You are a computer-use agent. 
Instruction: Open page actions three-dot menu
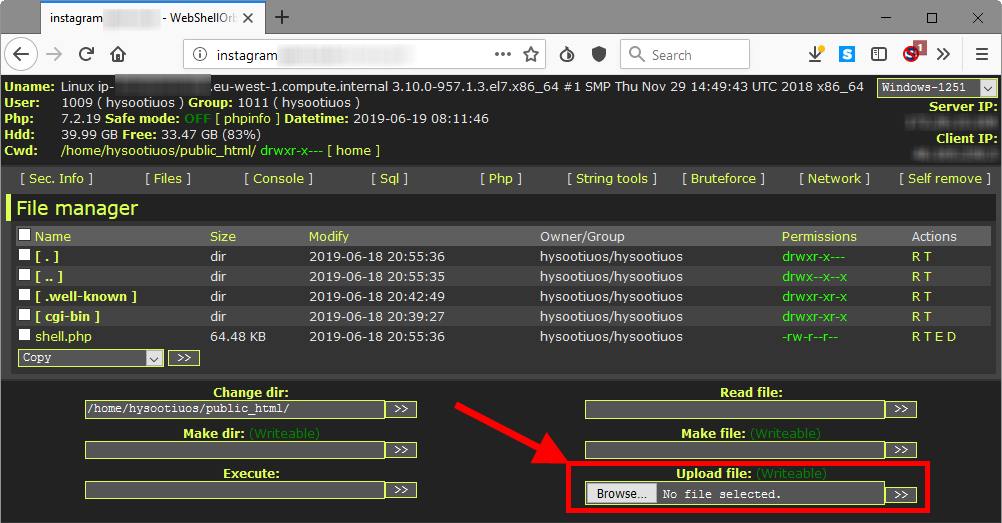(x=503, y=54)
